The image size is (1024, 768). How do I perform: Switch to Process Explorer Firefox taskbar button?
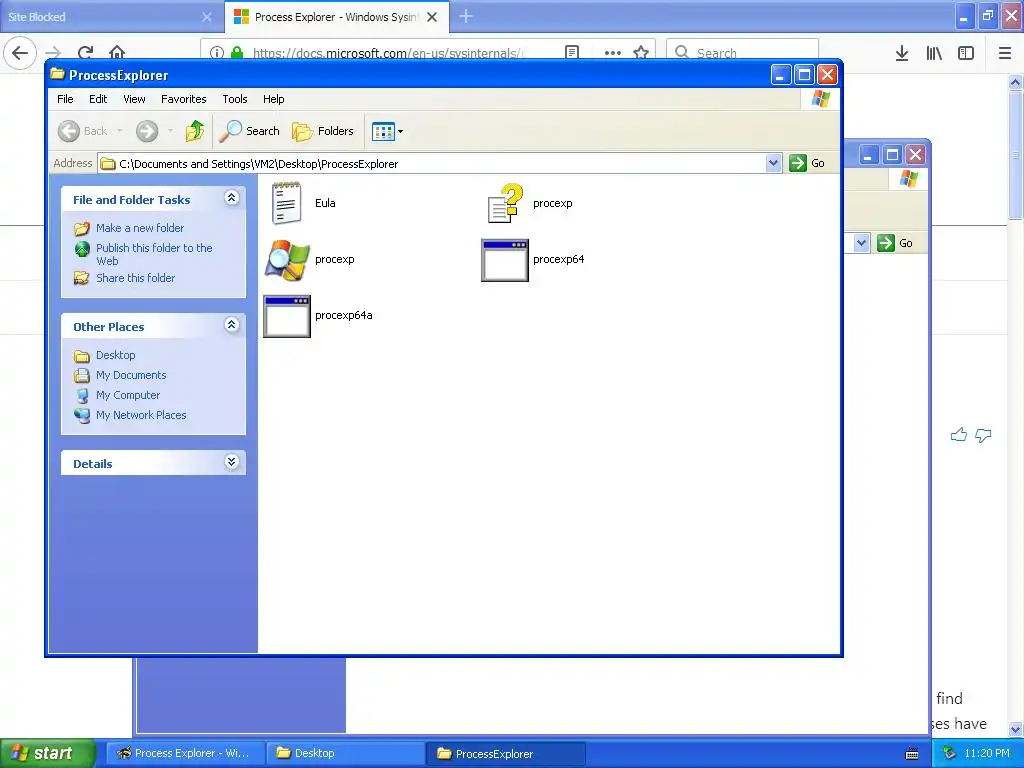(185, 754)
